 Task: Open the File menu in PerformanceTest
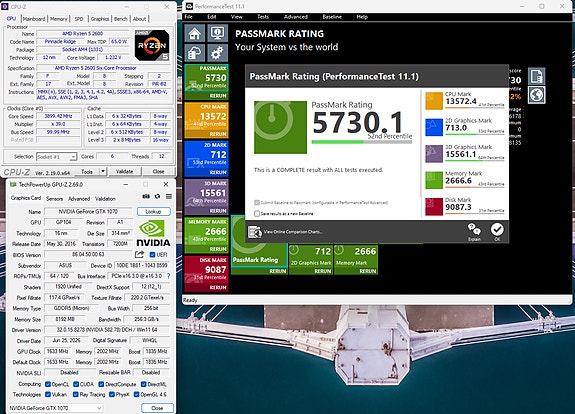point(188,17)
